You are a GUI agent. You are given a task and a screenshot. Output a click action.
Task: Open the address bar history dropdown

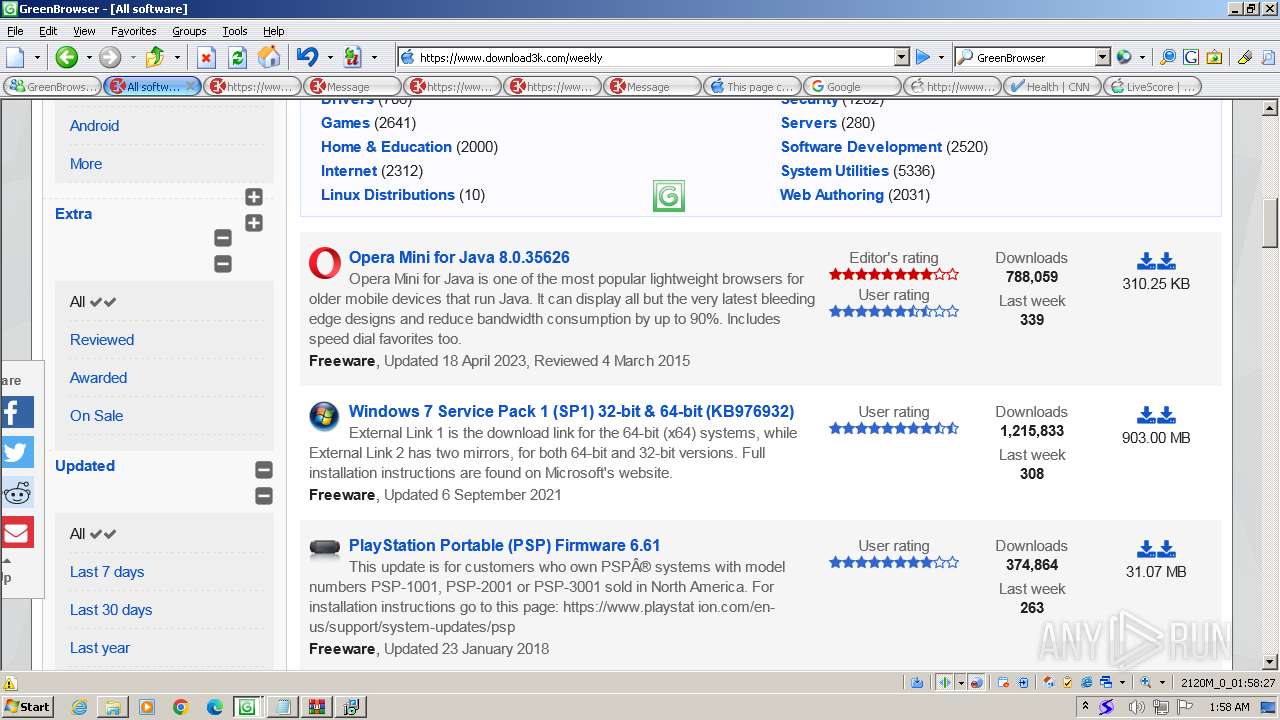[901, 57]
